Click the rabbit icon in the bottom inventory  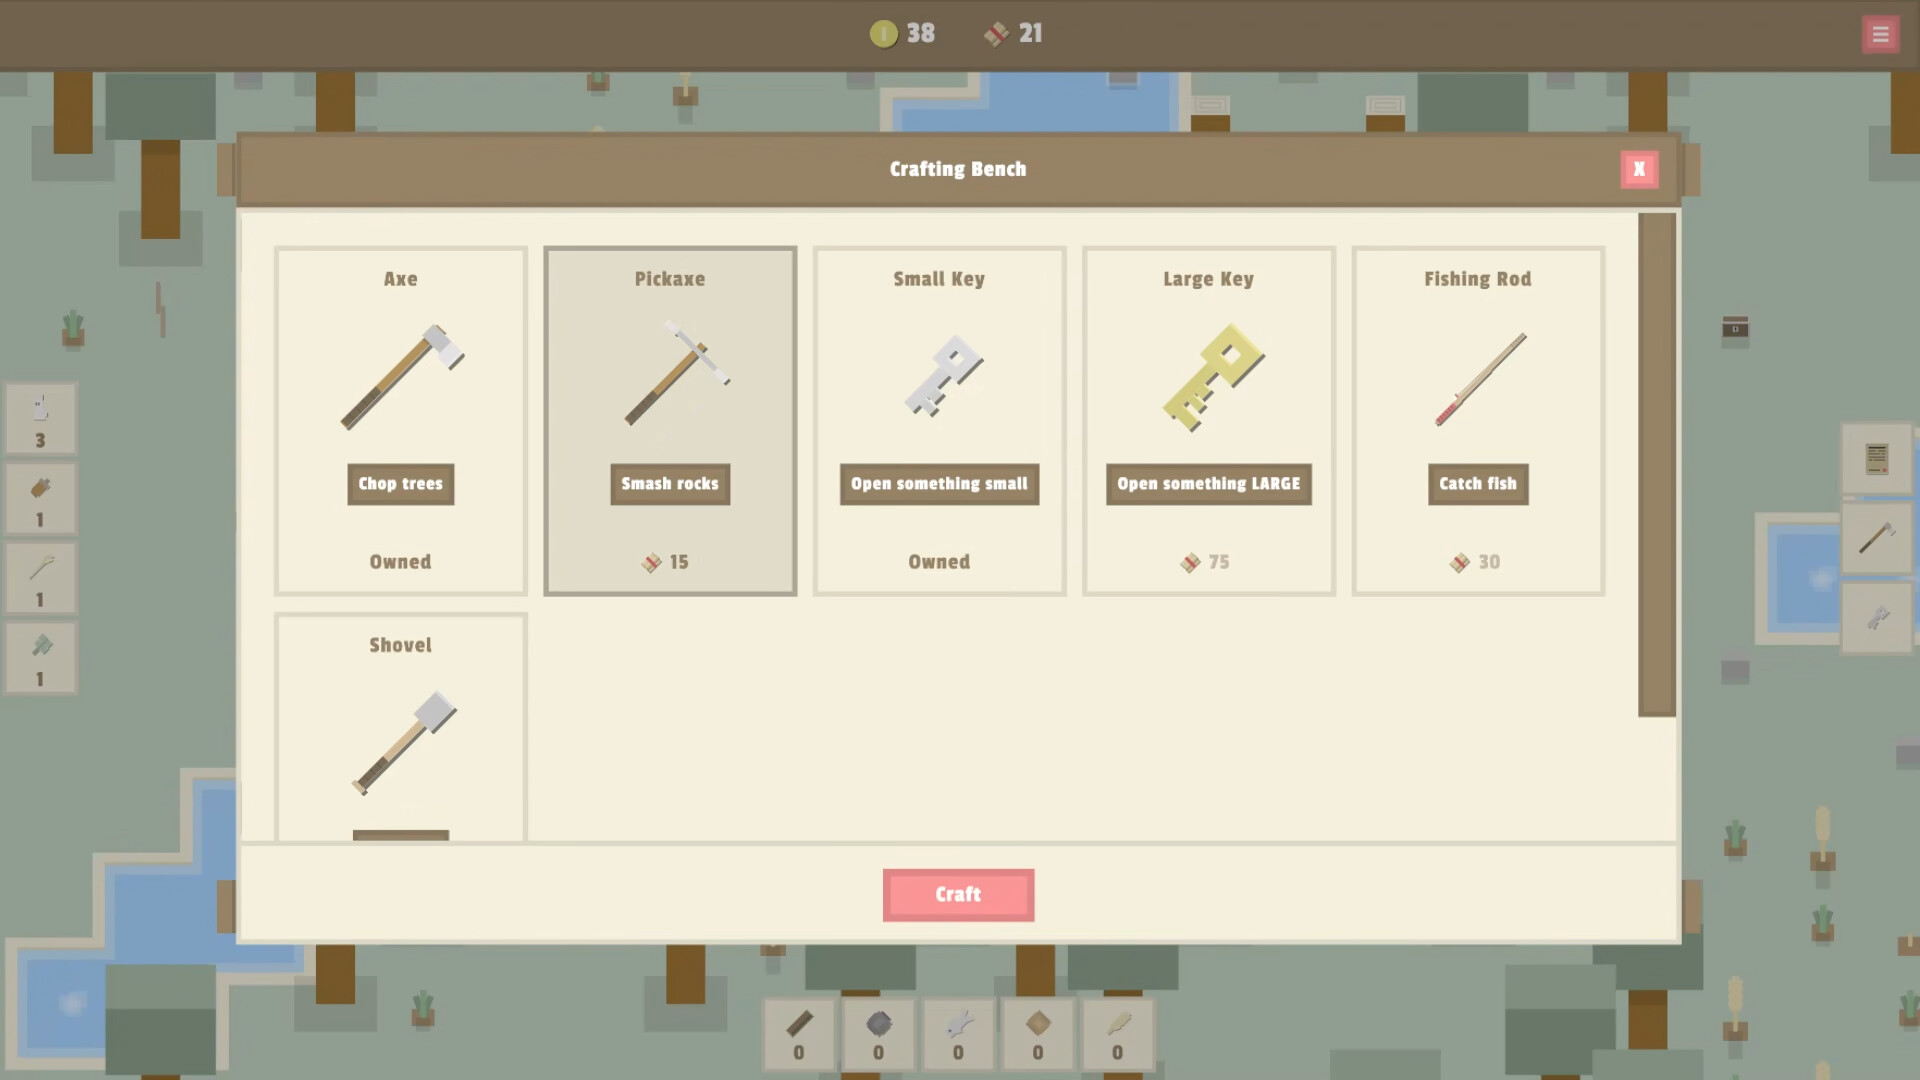click(957, 1034)
